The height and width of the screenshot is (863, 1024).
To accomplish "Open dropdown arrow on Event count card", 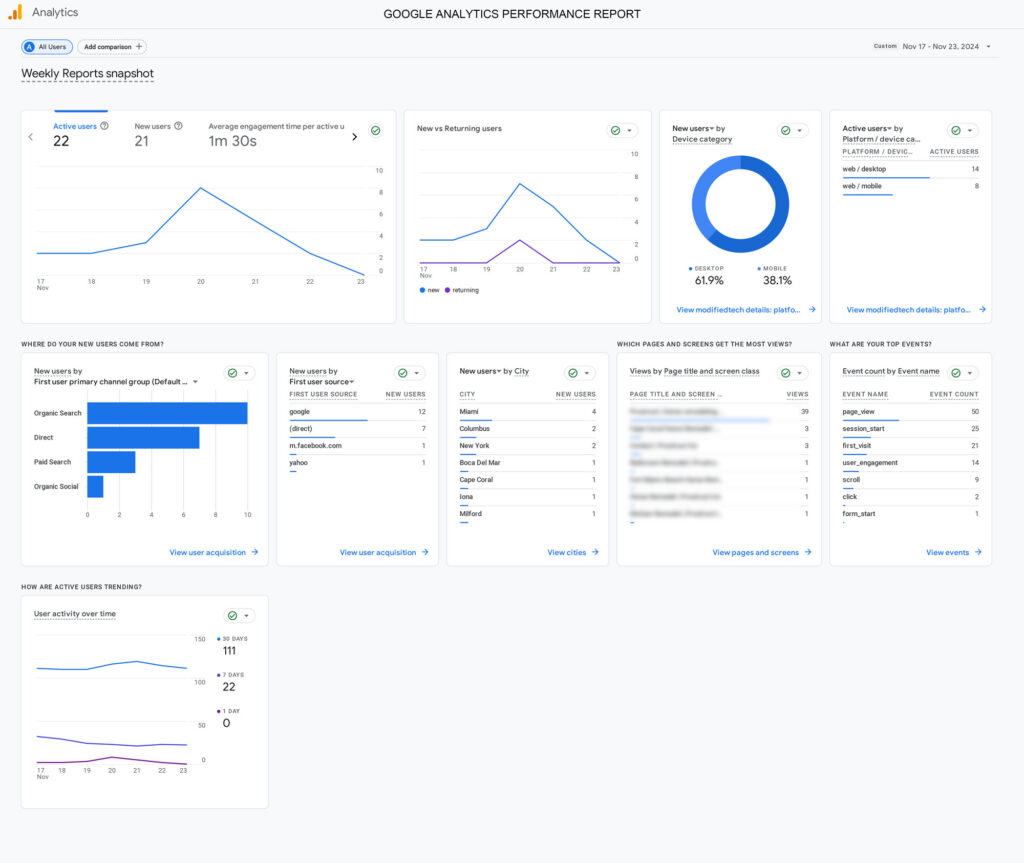I will tap(970, 373).
